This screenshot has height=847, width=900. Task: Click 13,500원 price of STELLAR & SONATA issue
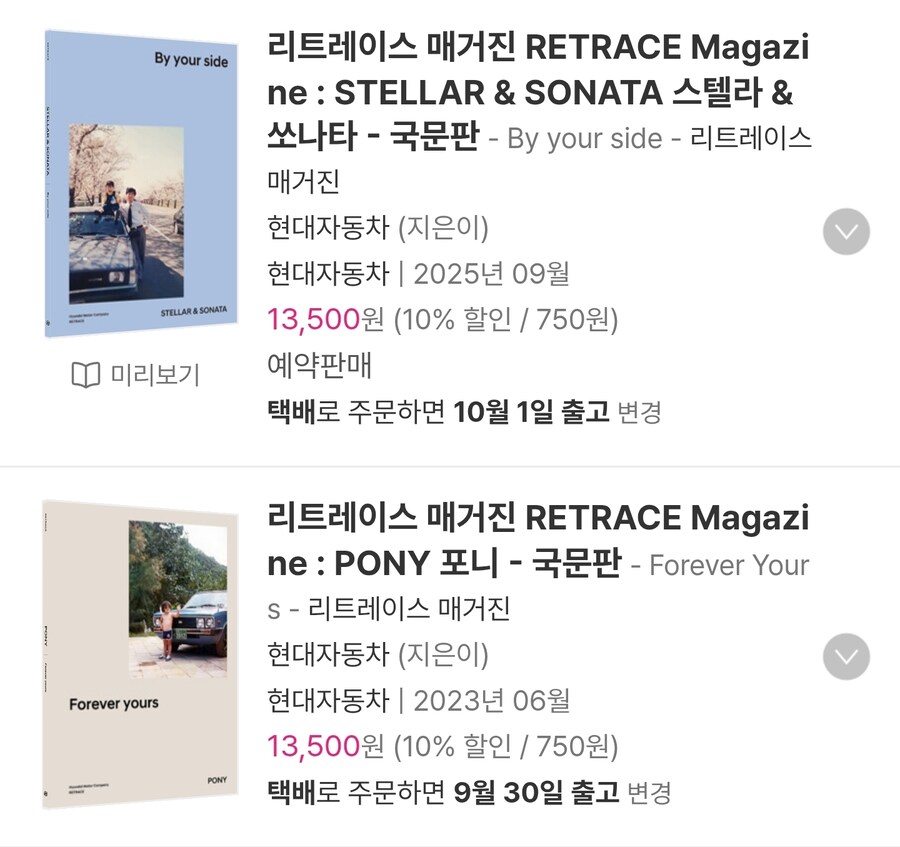click(x=325, y=320)
